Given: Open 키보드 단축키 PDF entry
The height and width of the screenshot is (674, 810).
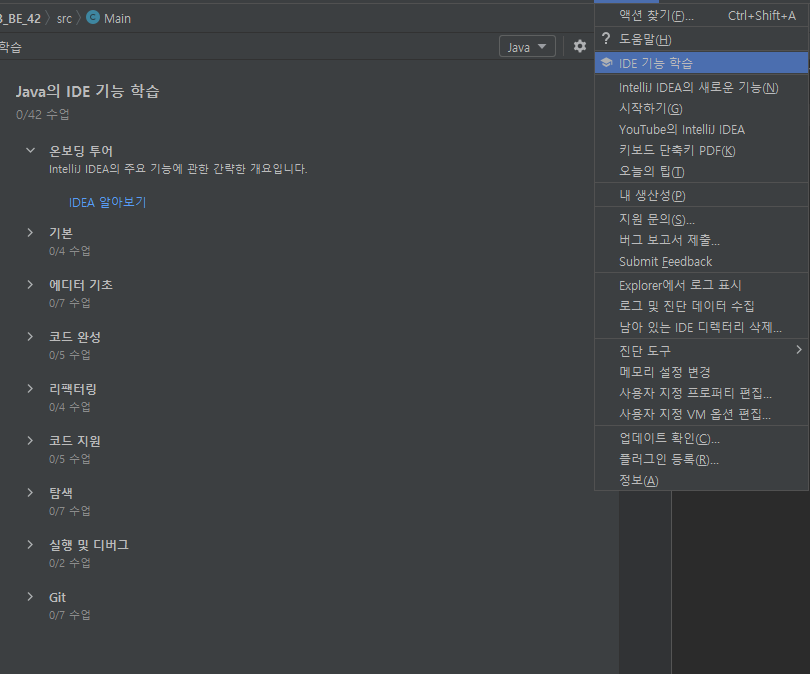Looking at the screenshot, I should click(x=702, y=150).
